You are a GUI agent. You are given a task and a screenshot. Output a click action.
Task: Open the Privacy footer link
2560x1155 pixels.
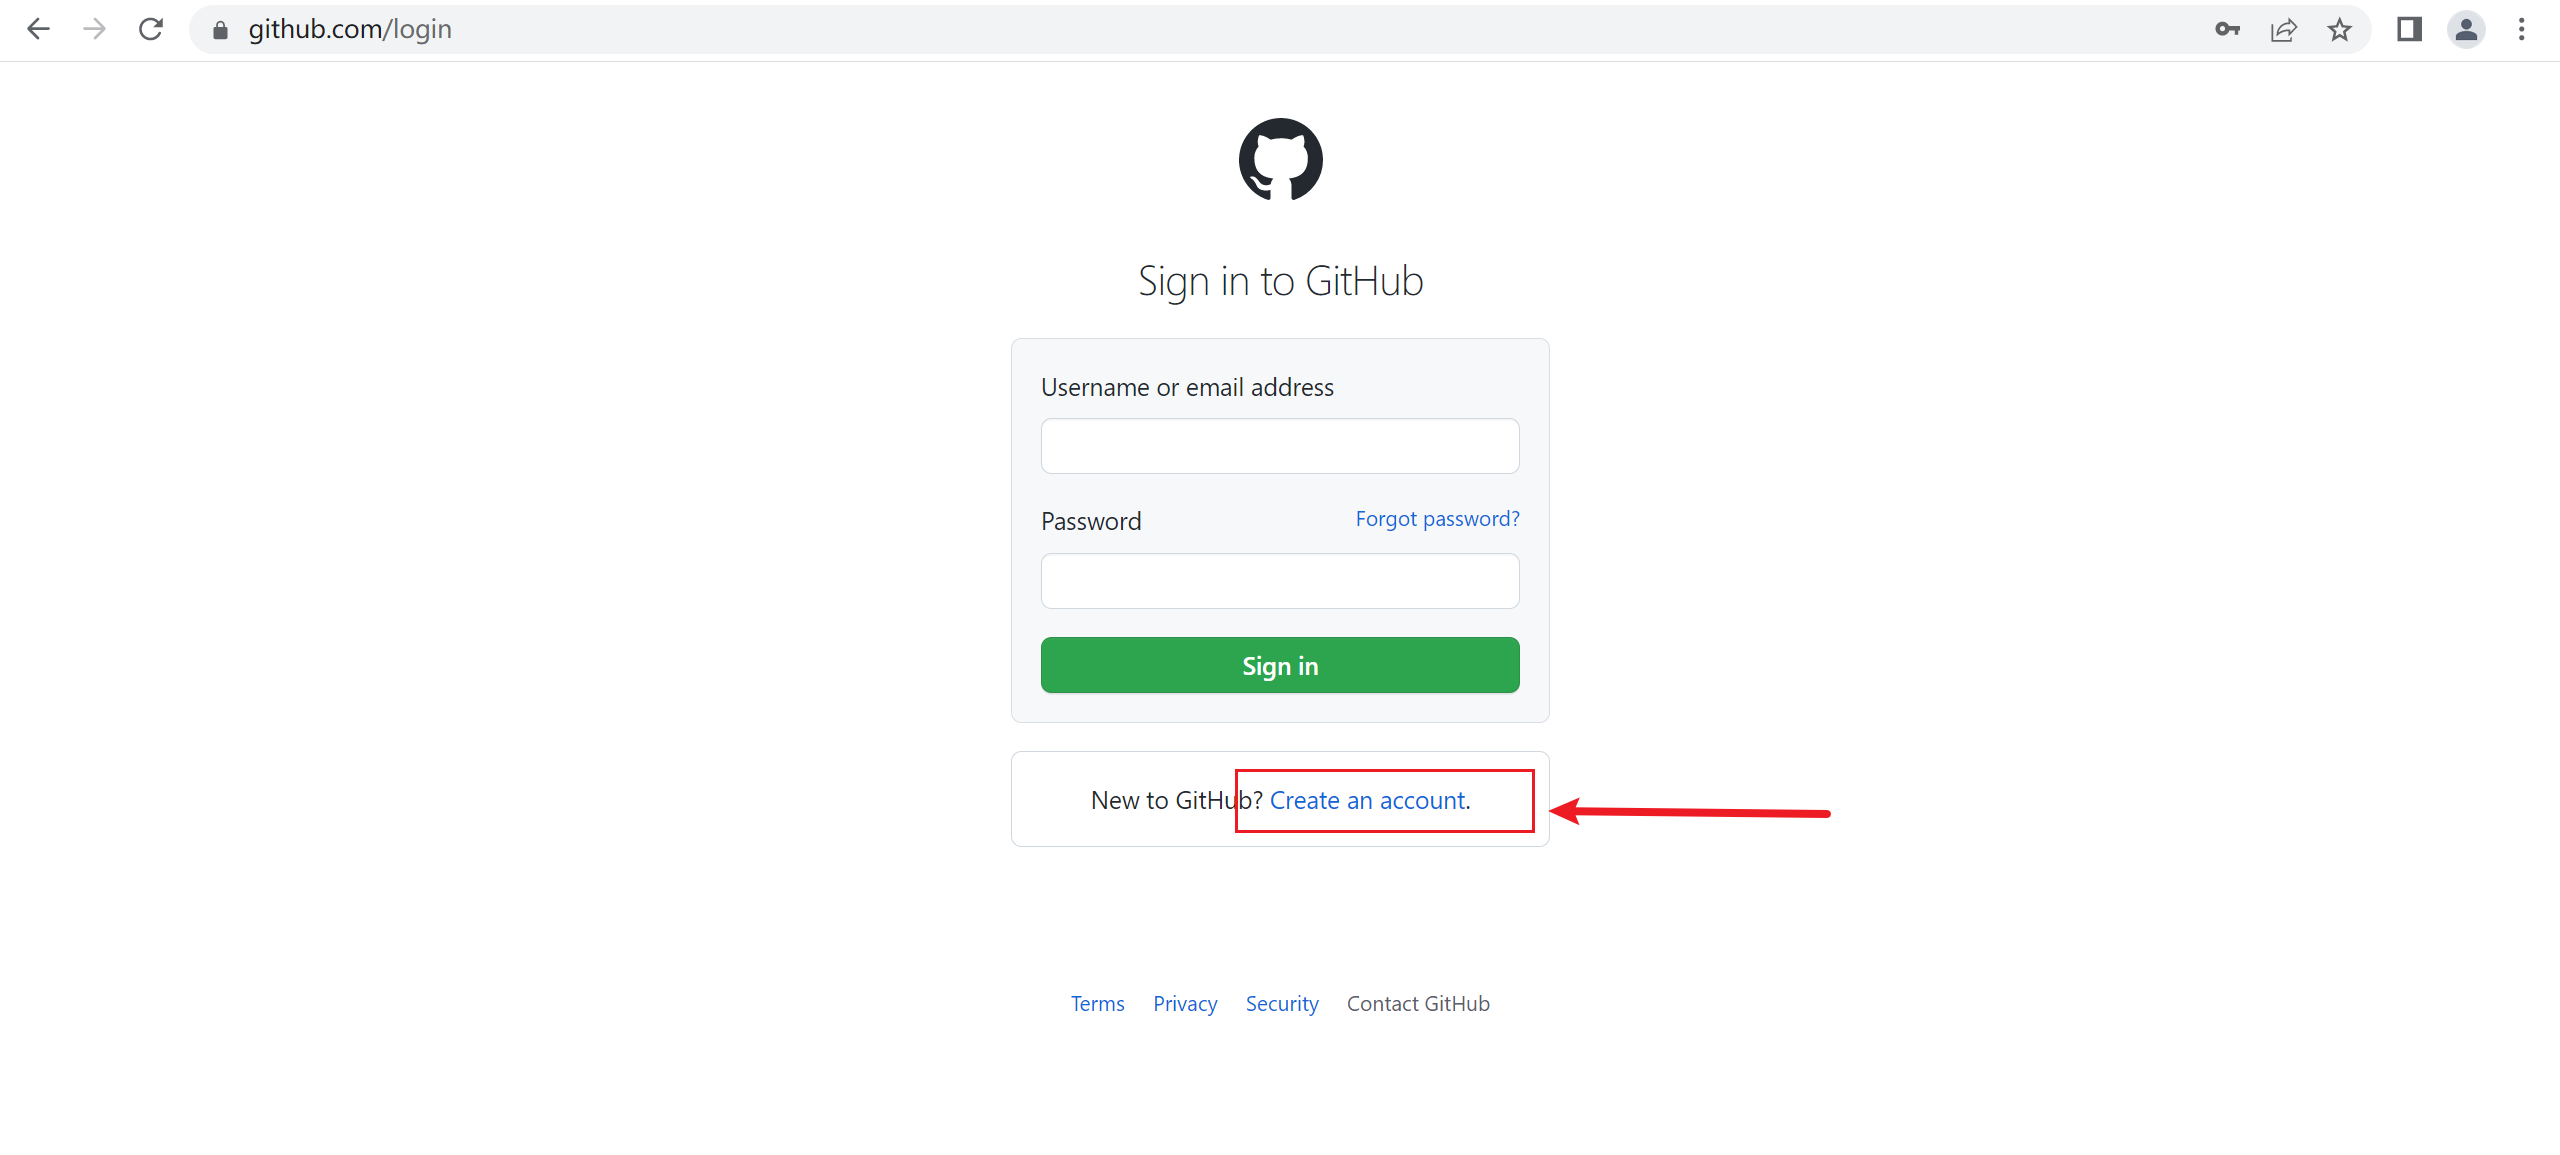[1185, 1004]
